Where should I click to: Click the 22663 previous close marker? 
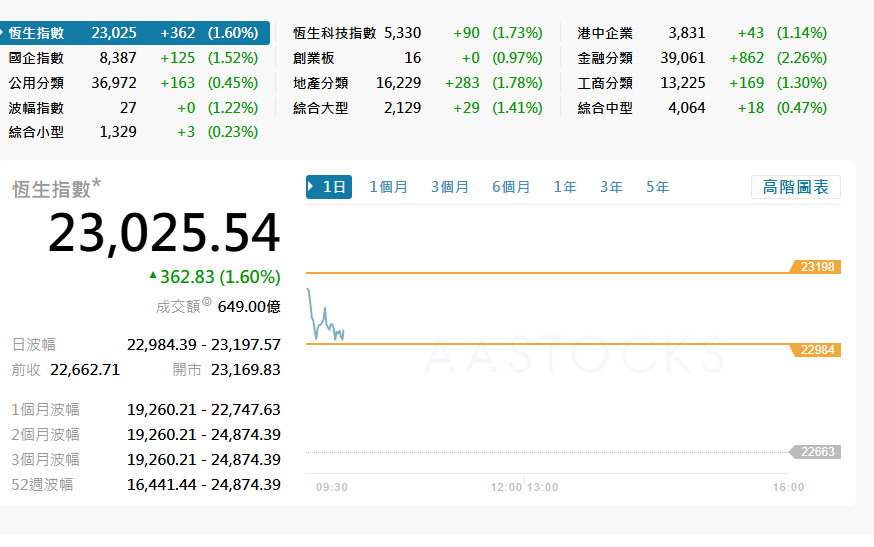point(817,452)
